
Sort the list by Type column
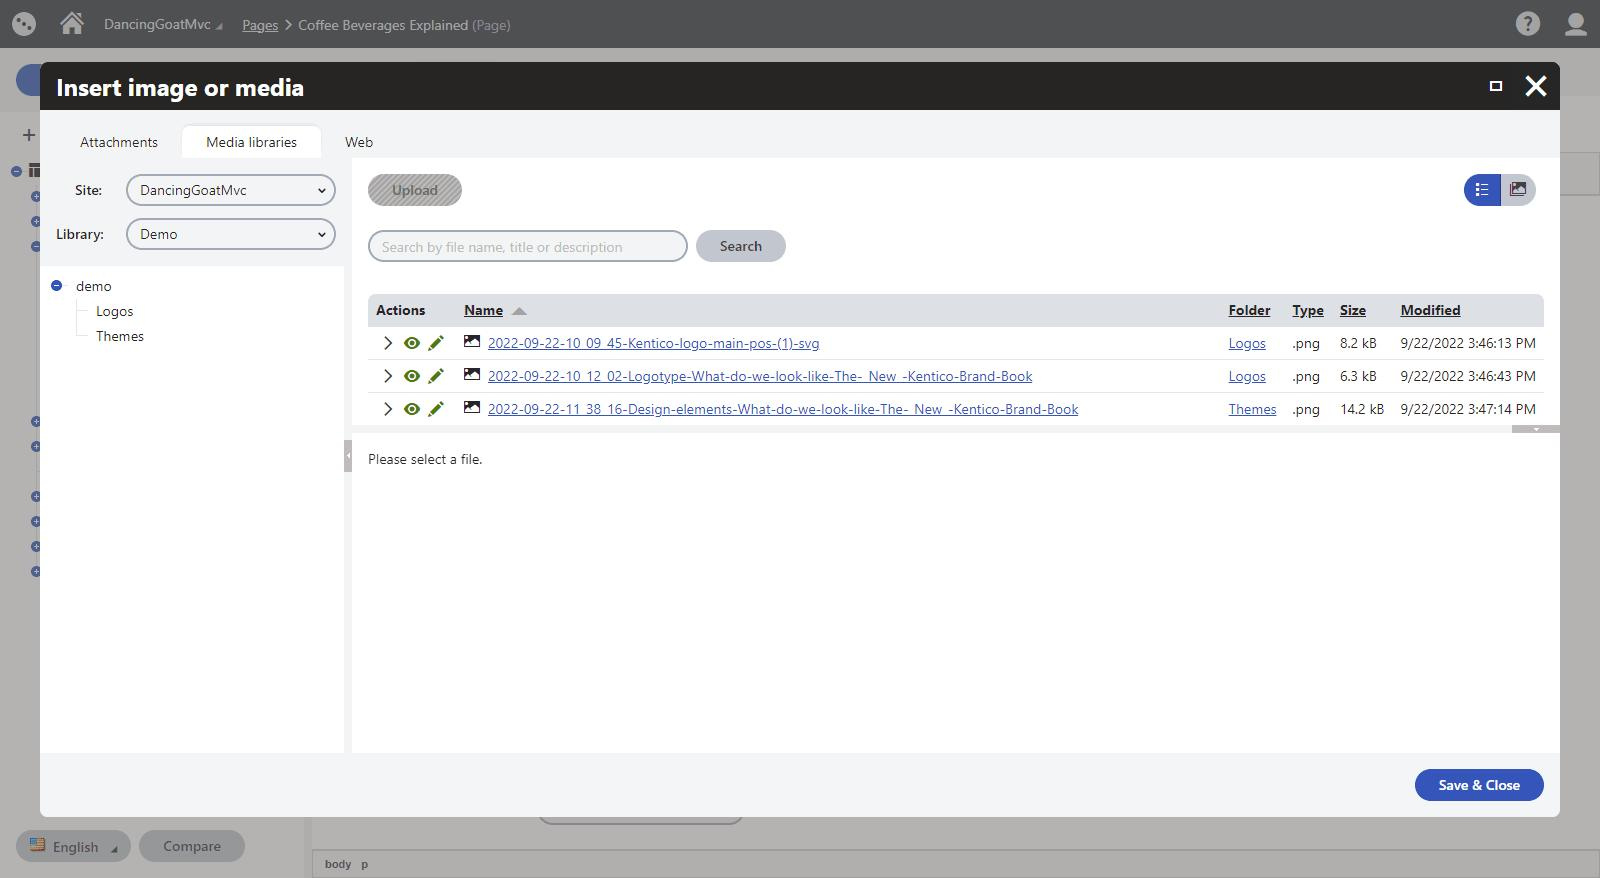pos(1308,310)
